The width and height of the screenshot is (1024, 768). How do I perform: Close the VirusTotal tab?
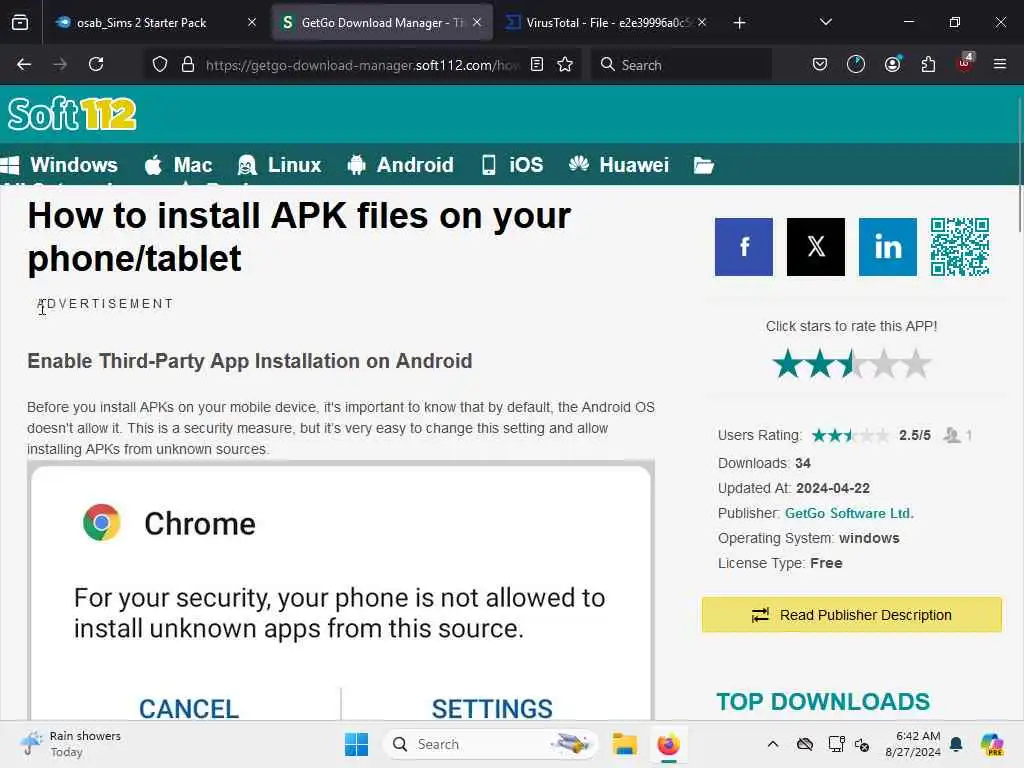pyautogui.click(x=702, y=22)
